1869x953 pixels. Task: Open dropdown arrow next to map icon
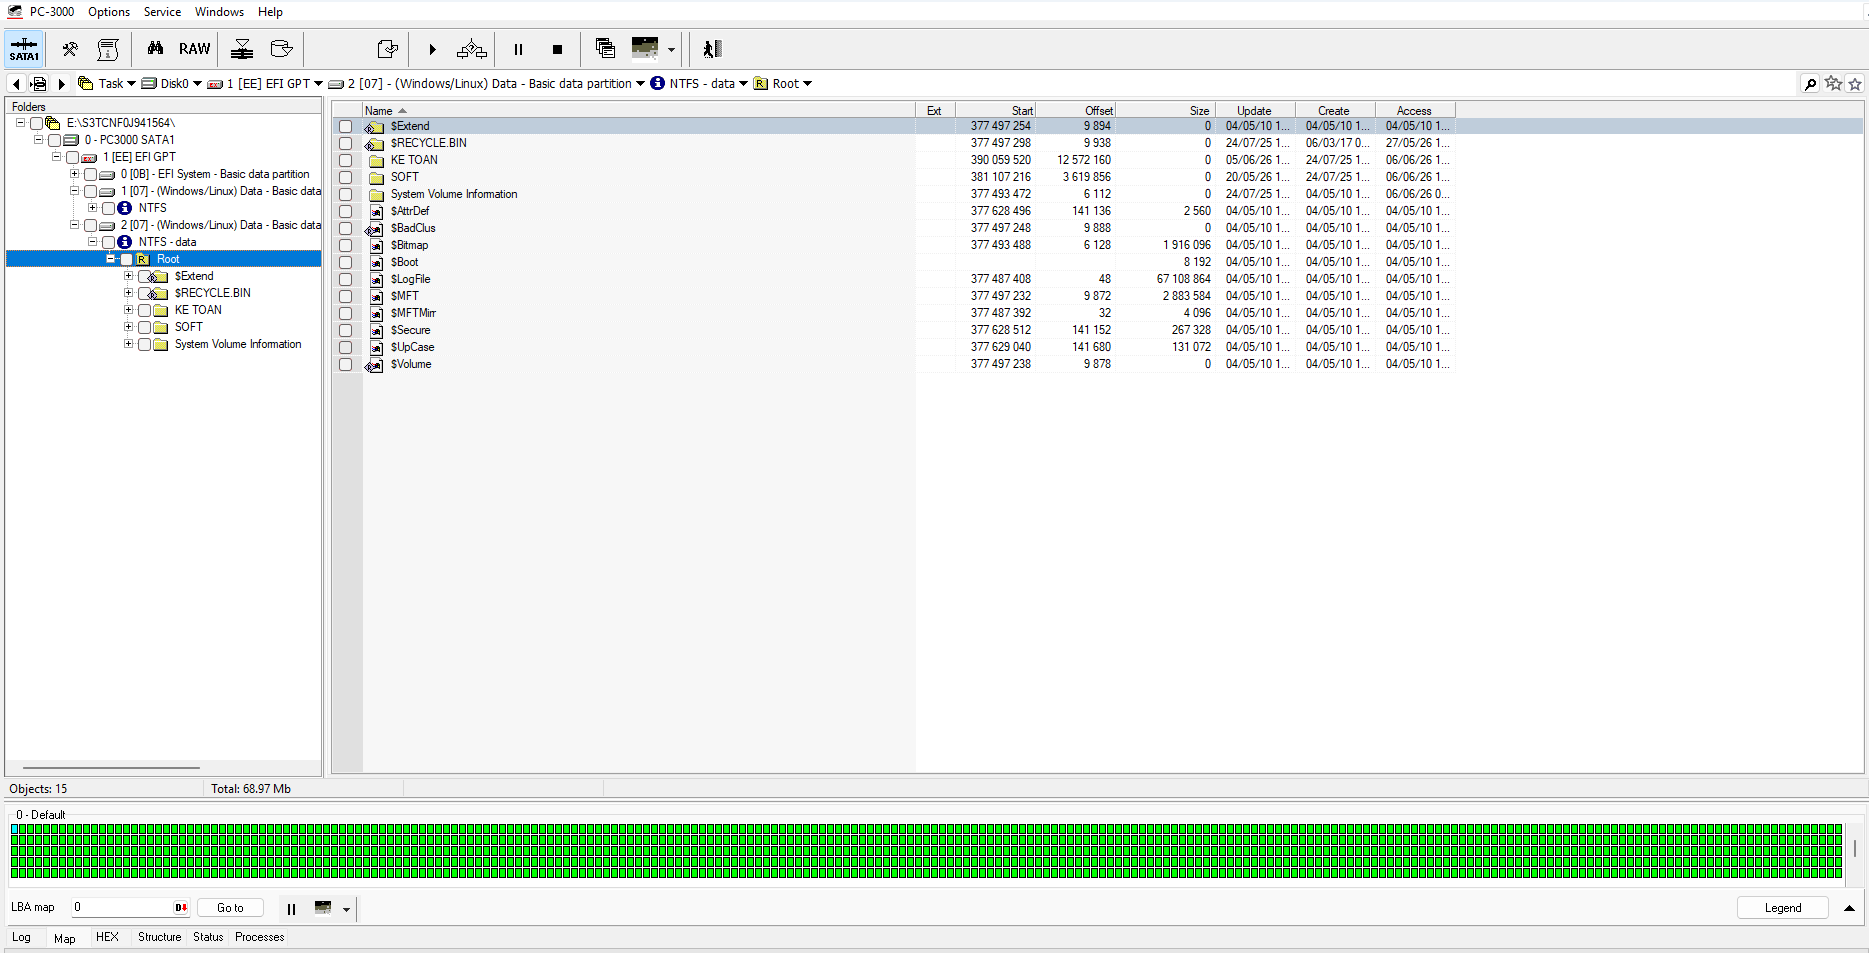(x=671, y=50)
